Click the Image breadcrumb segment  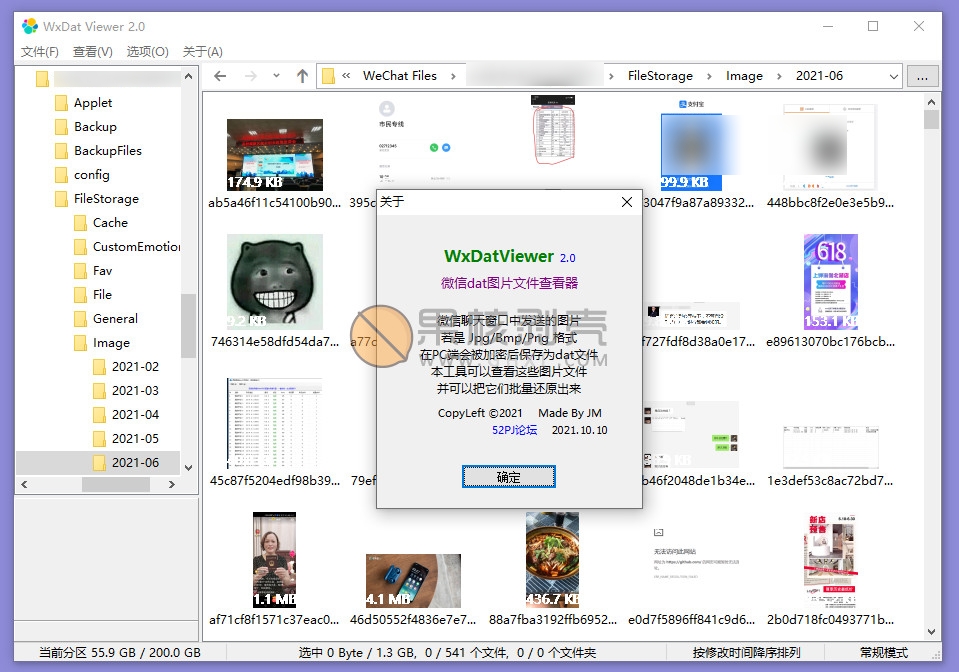tap(744, 76)
